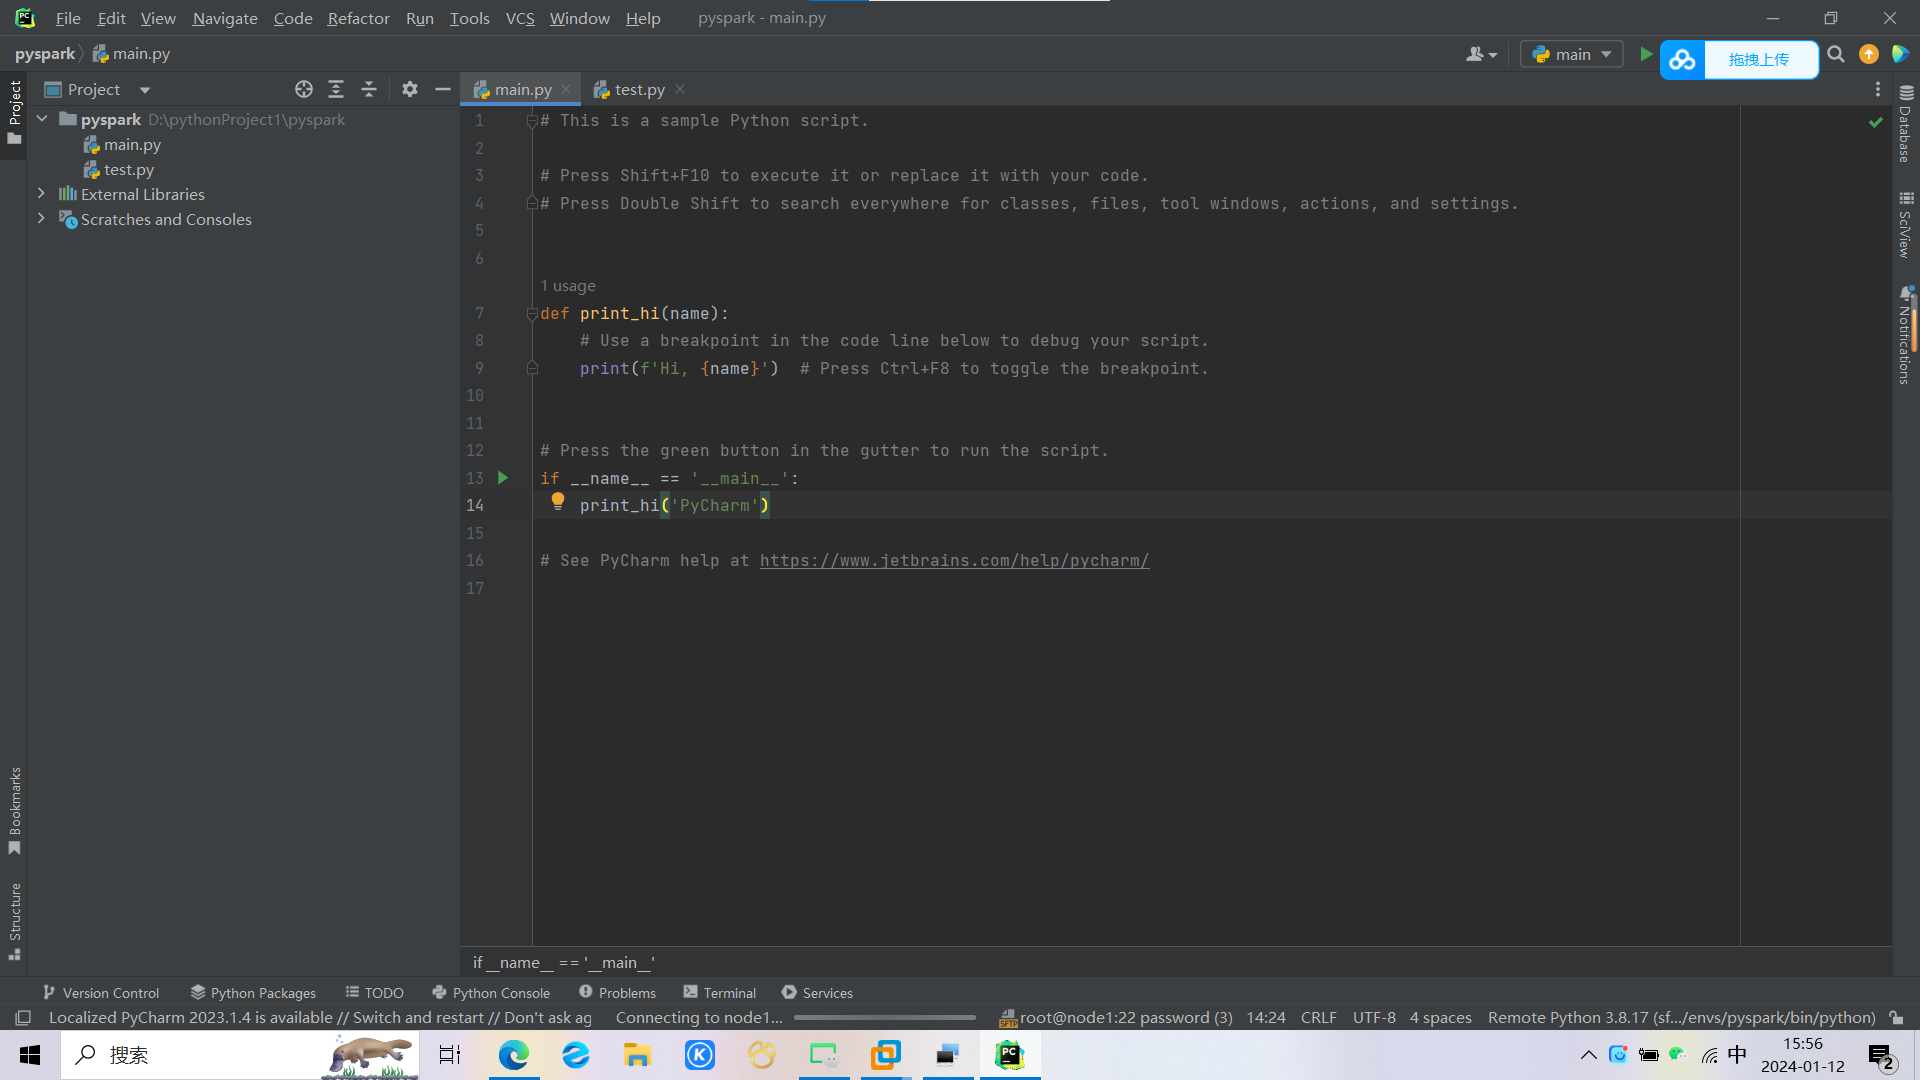The width and height of the screenshot is (1920, 1080).
Task: Click the Select Opened File target icon
Action: click(304, 90)
